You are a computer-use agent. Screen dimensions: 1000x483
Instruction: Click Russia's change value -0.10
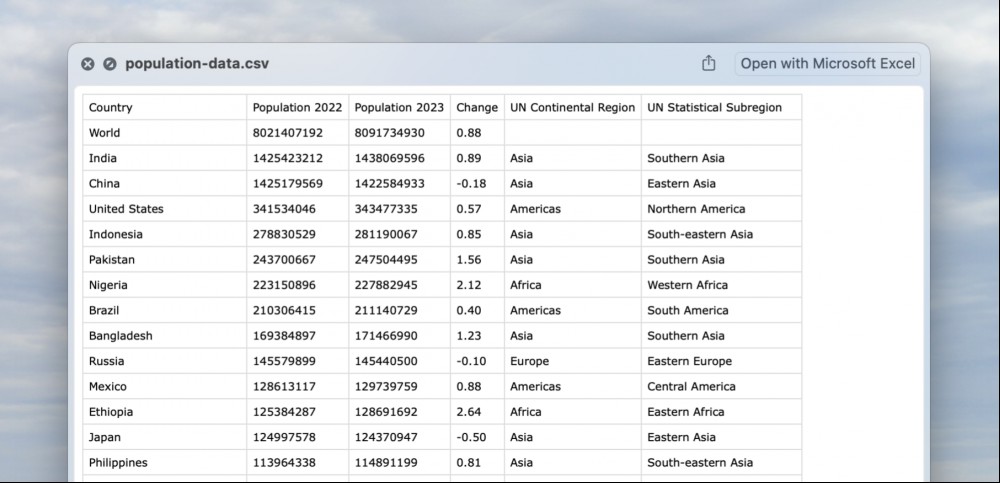coord(471,361)
